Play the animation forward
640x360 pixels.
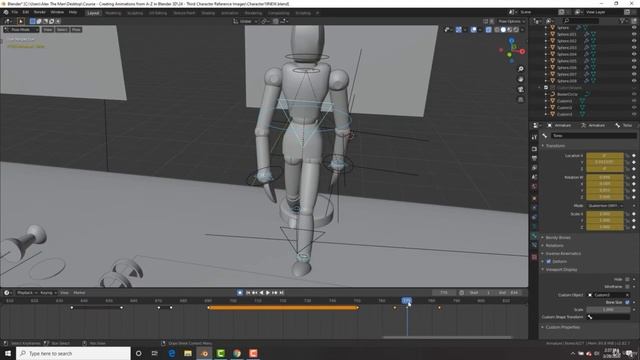[268, 293]
